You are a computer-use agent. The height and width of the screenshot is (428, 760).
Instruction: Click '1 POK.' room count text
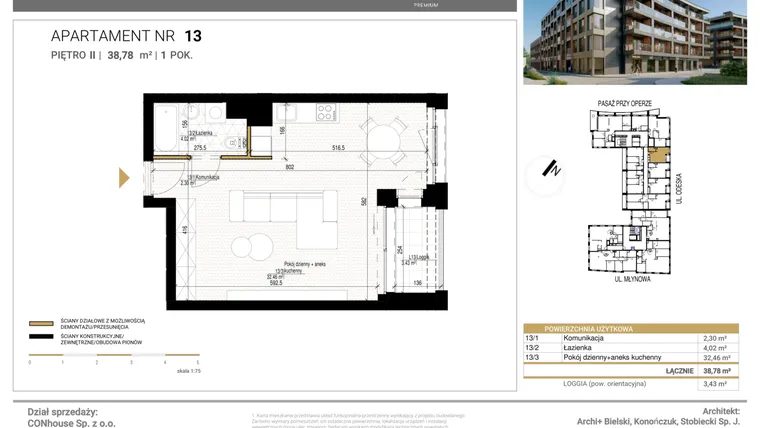pyautogui.click(x=177, y=55)
